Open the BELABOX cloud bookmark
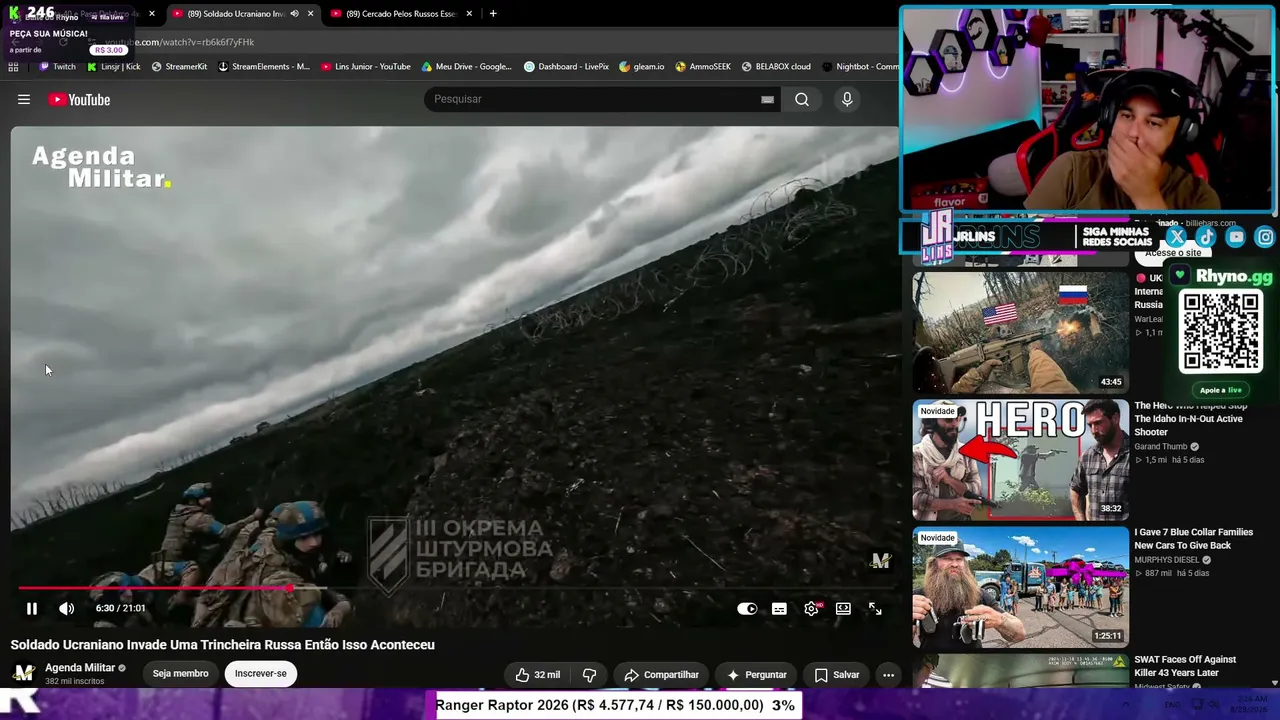 coord(776,67)
